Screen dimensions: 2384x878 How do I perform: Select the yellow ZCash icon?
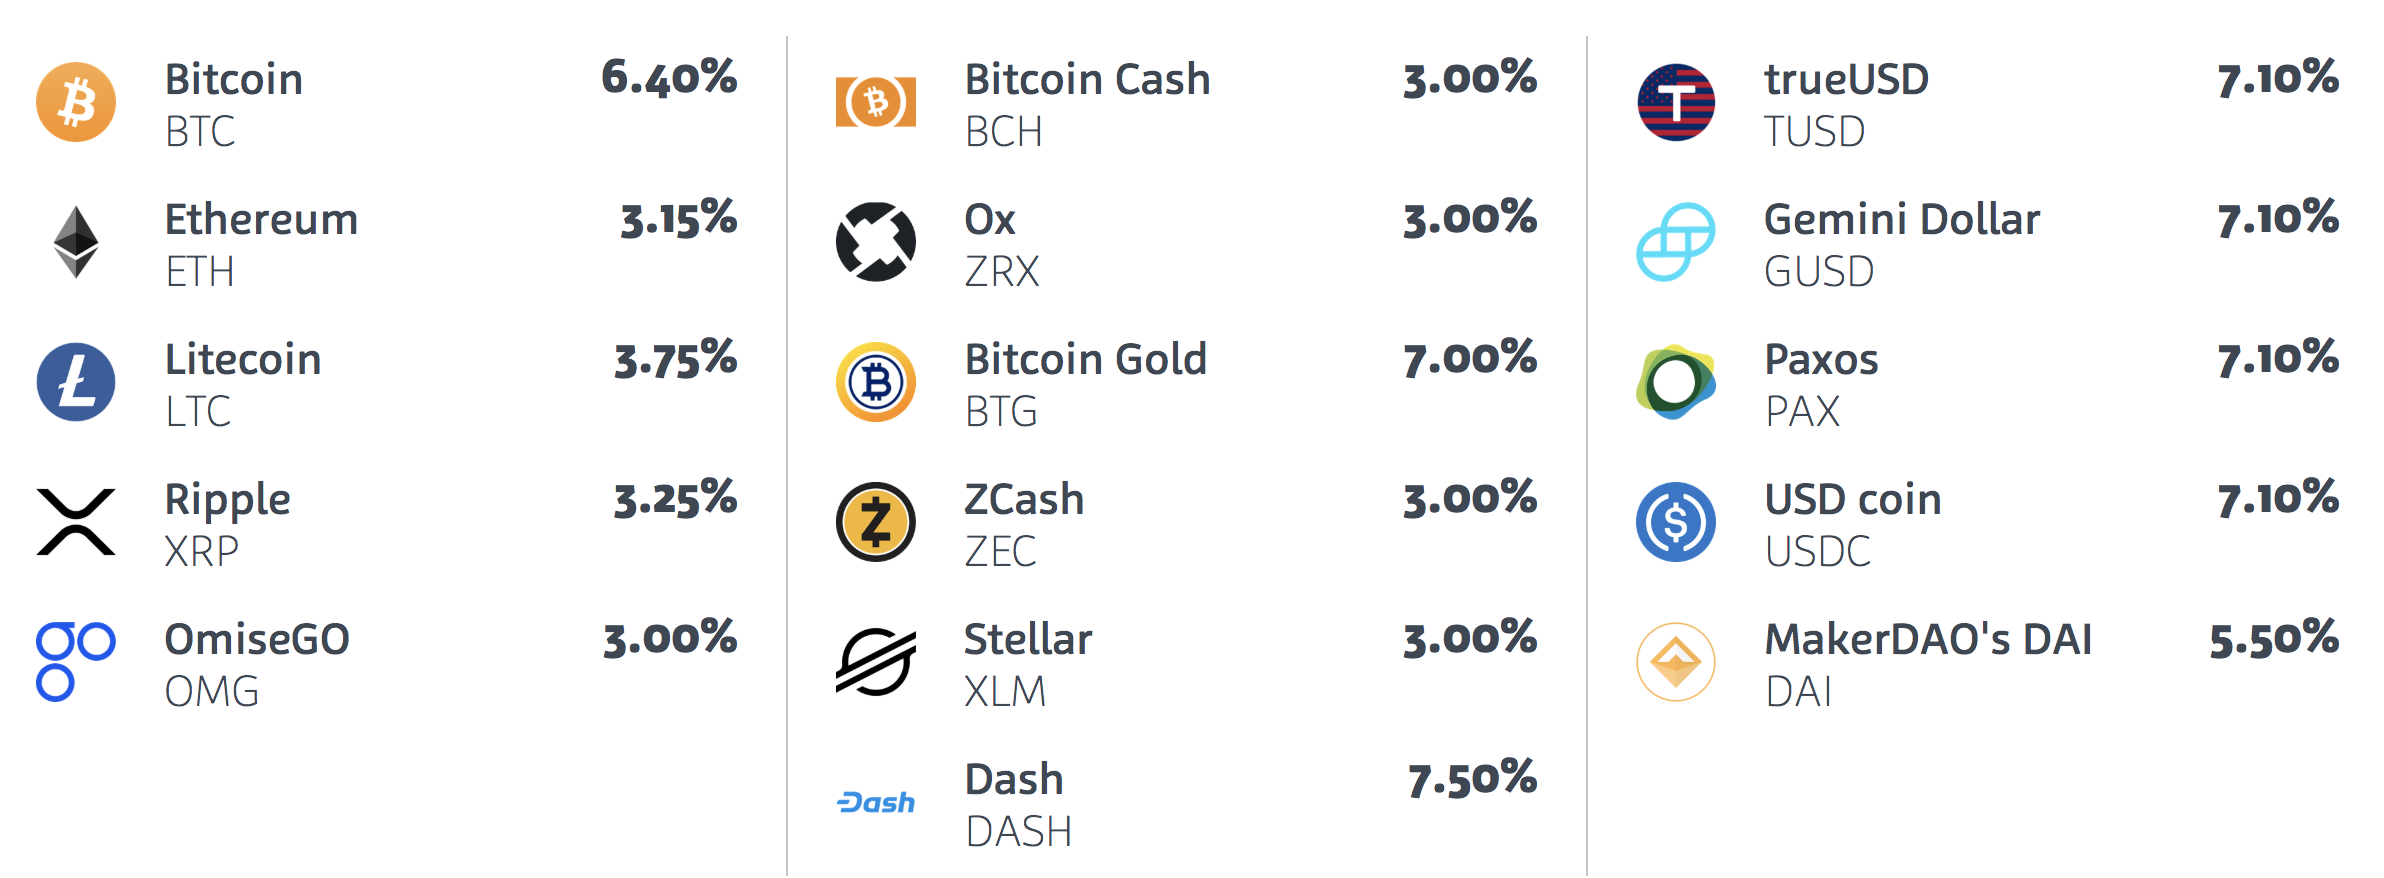tap(876, 522)
